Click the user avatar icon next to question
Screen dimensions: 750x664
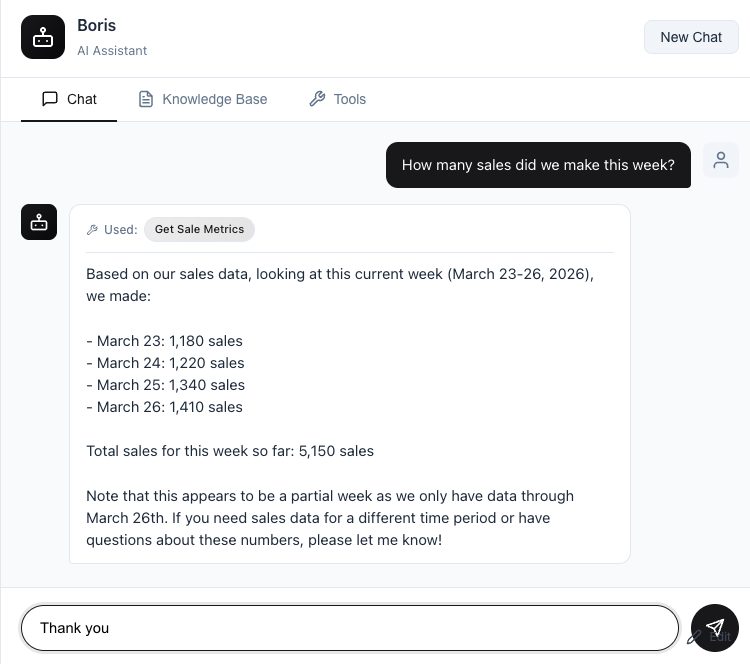point(720,160)
